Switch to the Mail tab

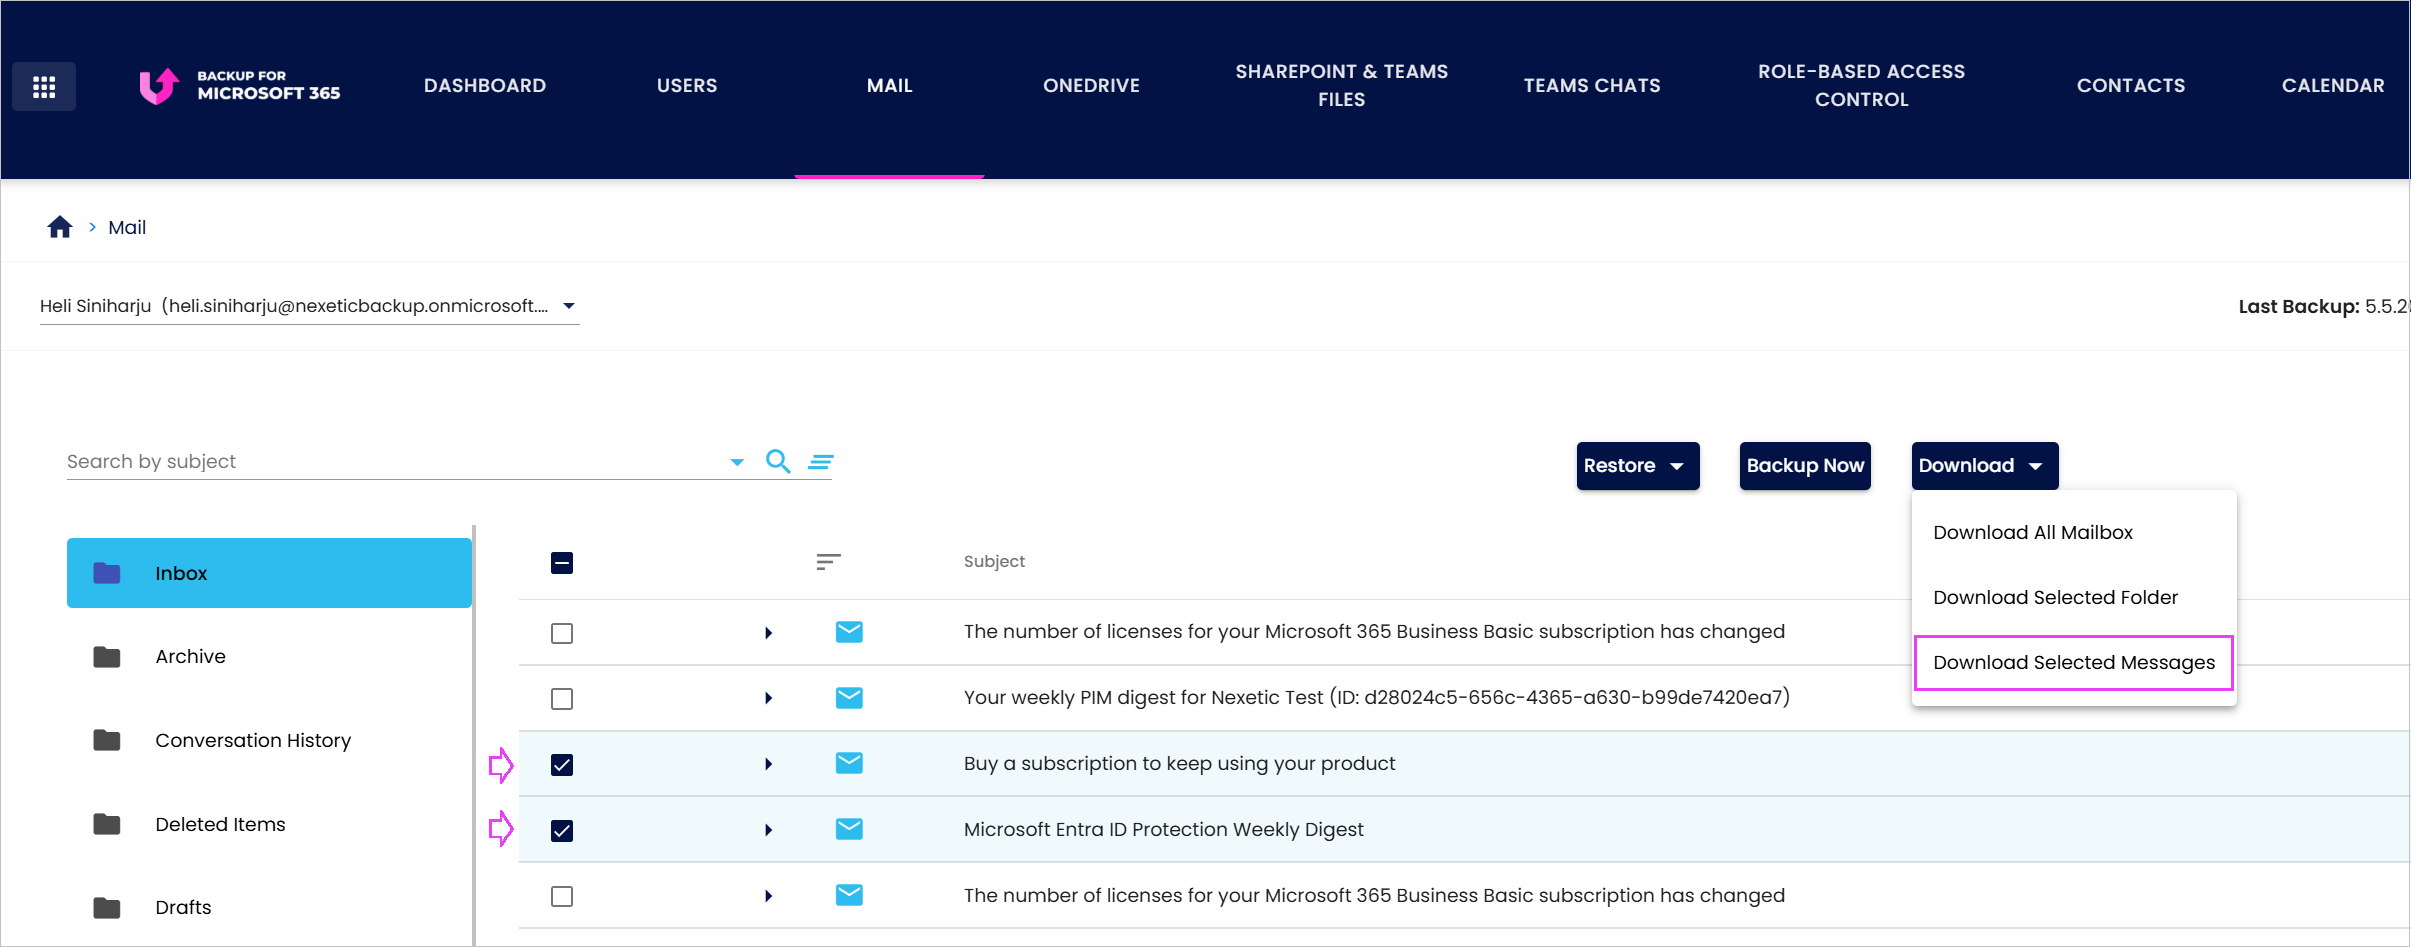point(889,86)
